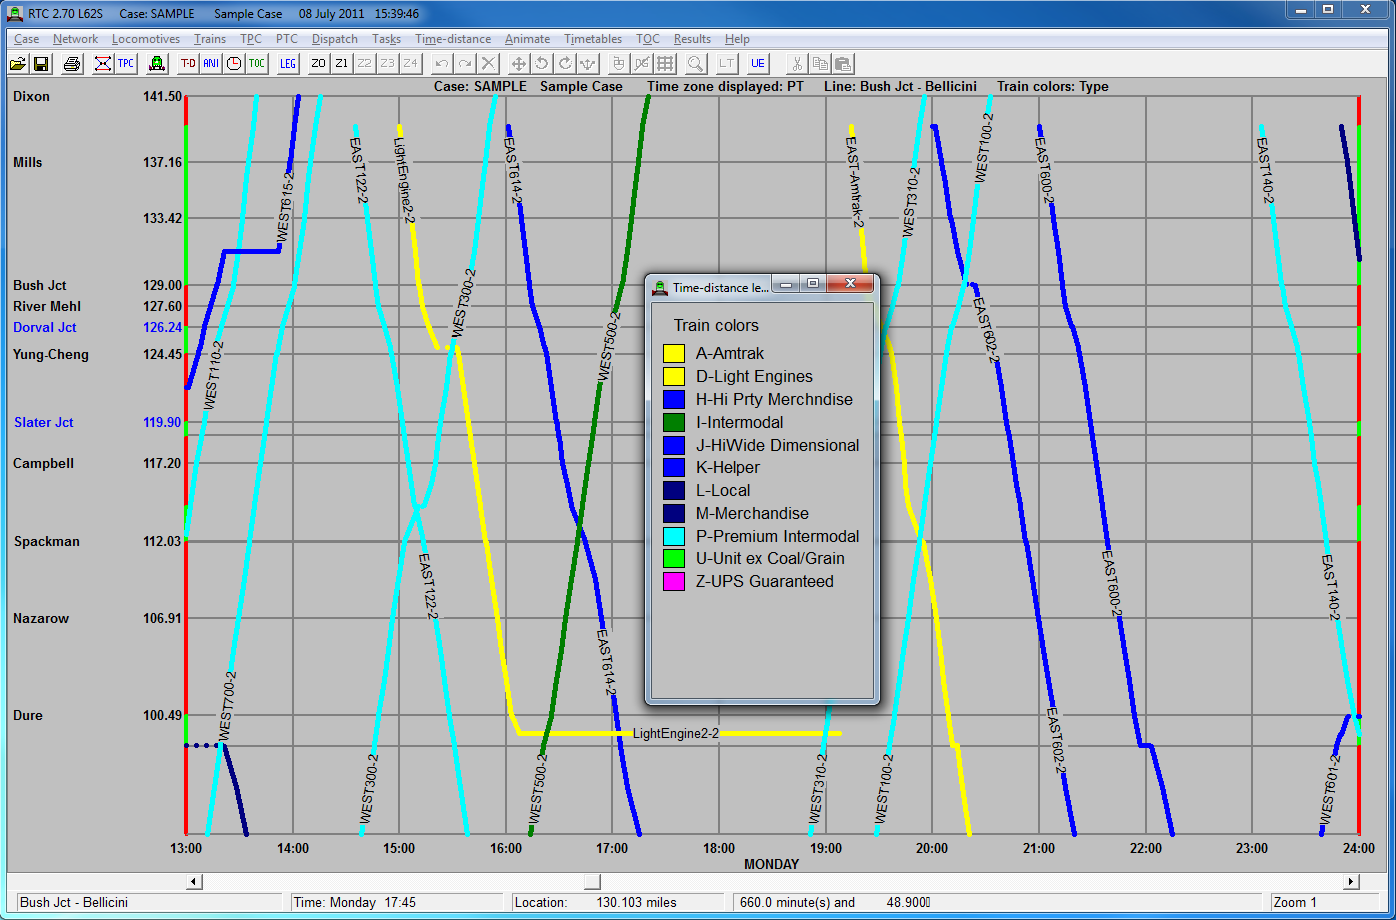Click the Print toolbar icon
This screenshot has height=920, width=1396.
point(72,64)
